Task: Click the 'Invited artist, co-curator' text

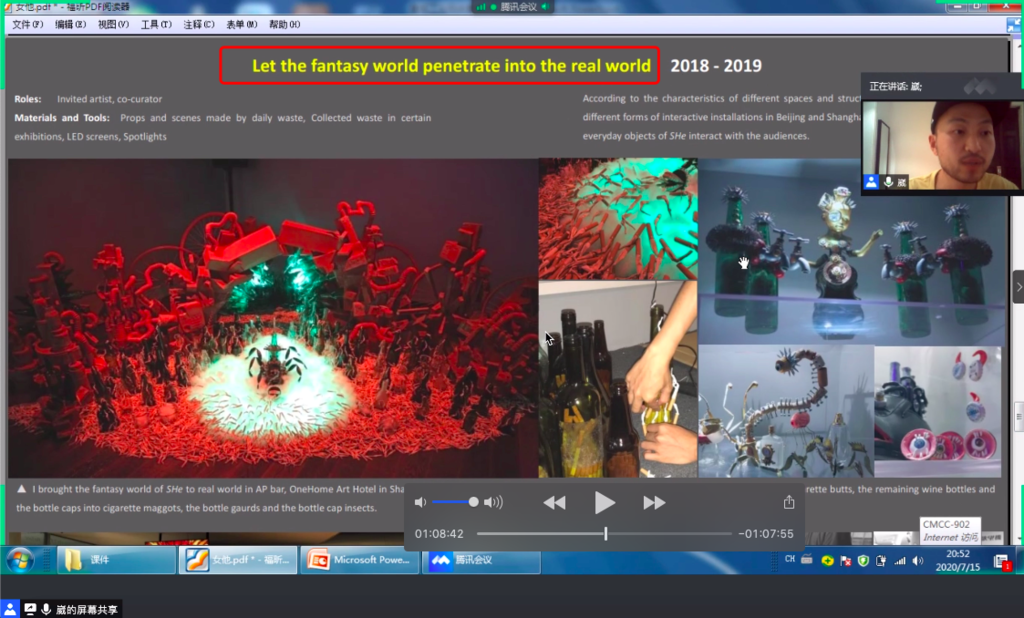Action: [109, 99]
